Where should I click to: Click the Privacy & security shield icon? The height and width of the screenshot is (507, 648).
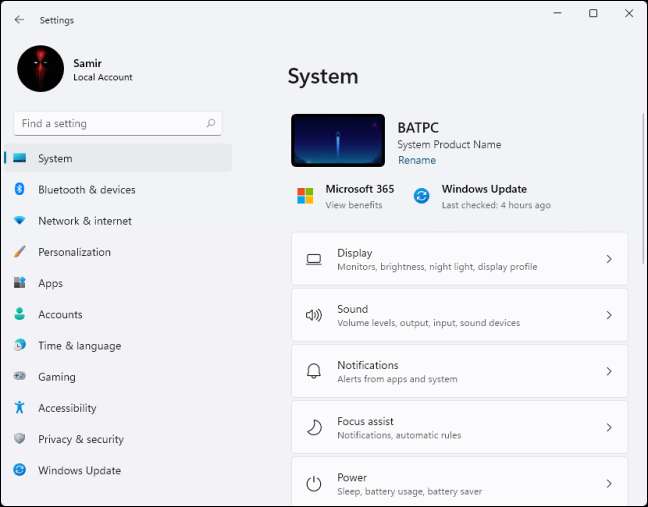pyautogui.click(x=19, y=439)
